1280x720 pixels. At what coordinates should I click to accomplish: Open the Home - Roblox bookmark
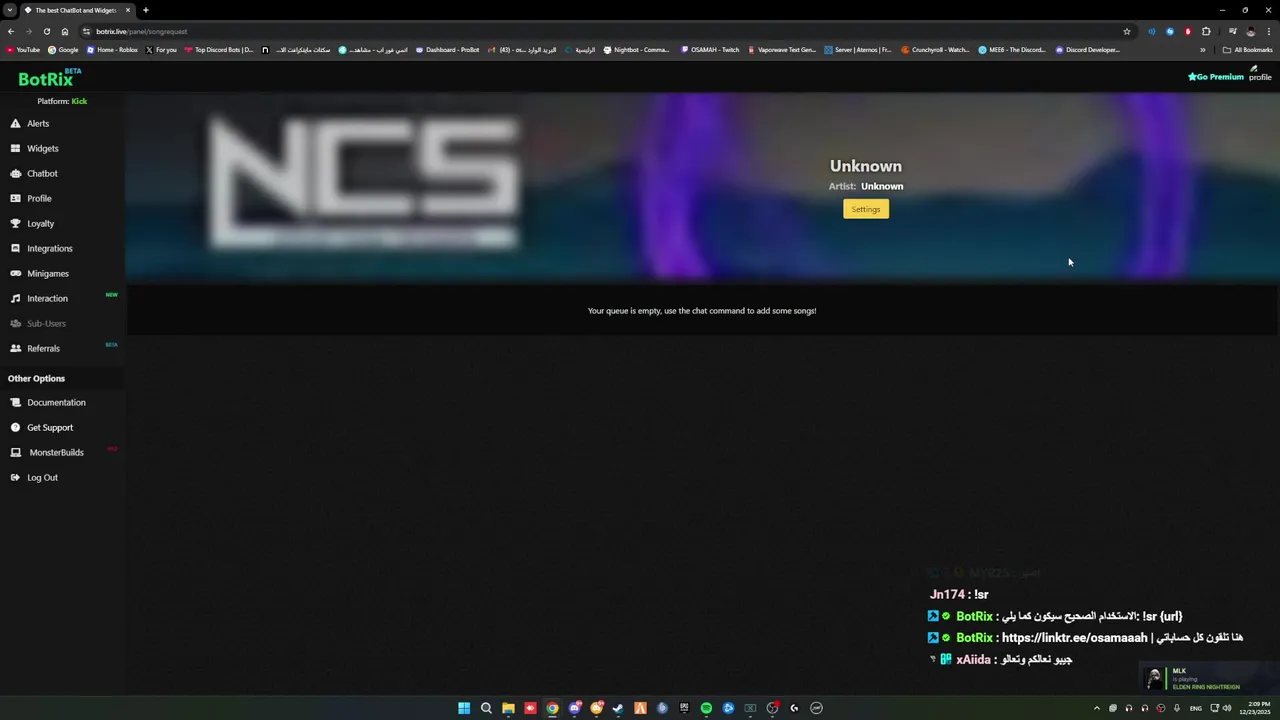pyautogui.click(x=112, y=50)
